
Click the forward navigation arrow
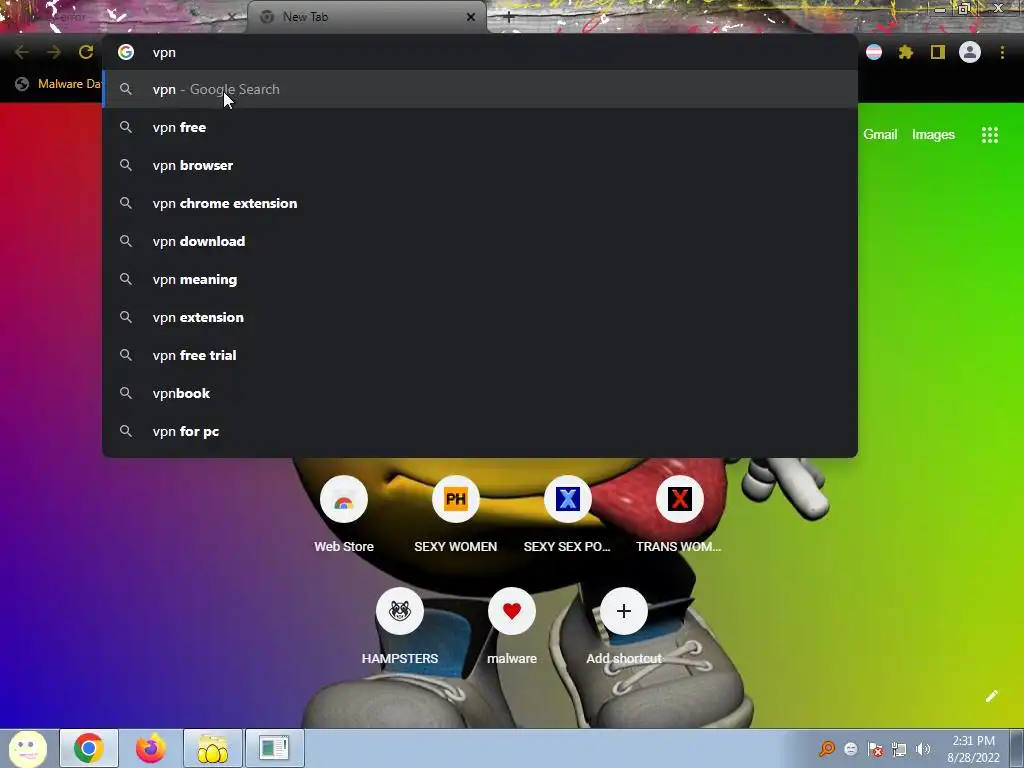click(x=54, y=52)
